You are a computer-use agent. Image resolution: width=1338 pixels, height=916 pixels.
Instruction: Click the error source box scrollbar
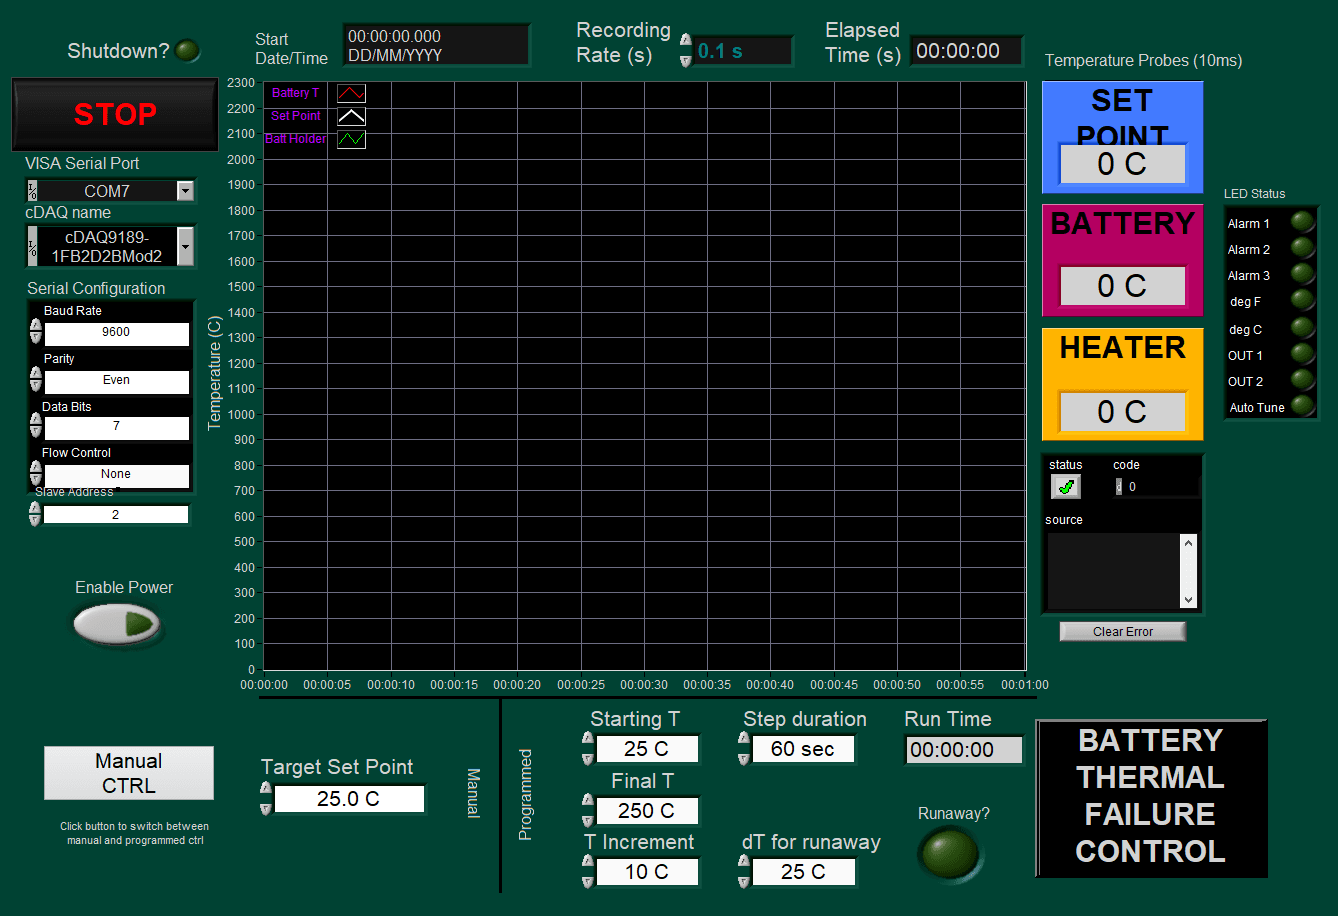[1188, 571]
